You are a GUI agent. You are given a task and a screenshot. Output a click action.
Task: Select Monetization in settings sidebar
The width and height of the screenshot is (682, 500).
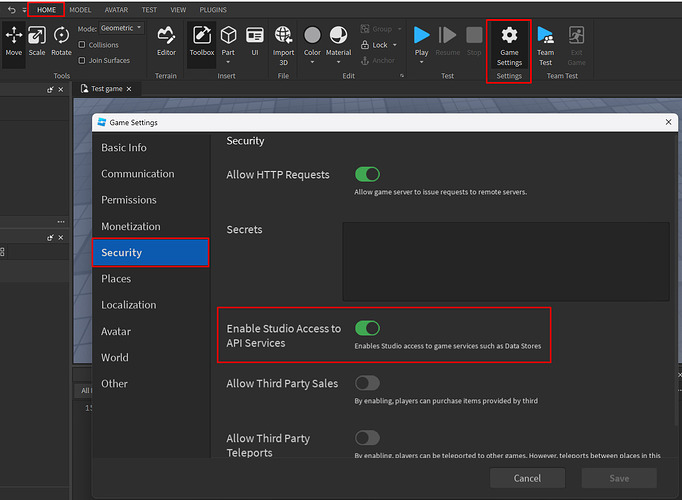tap(131, 226)
